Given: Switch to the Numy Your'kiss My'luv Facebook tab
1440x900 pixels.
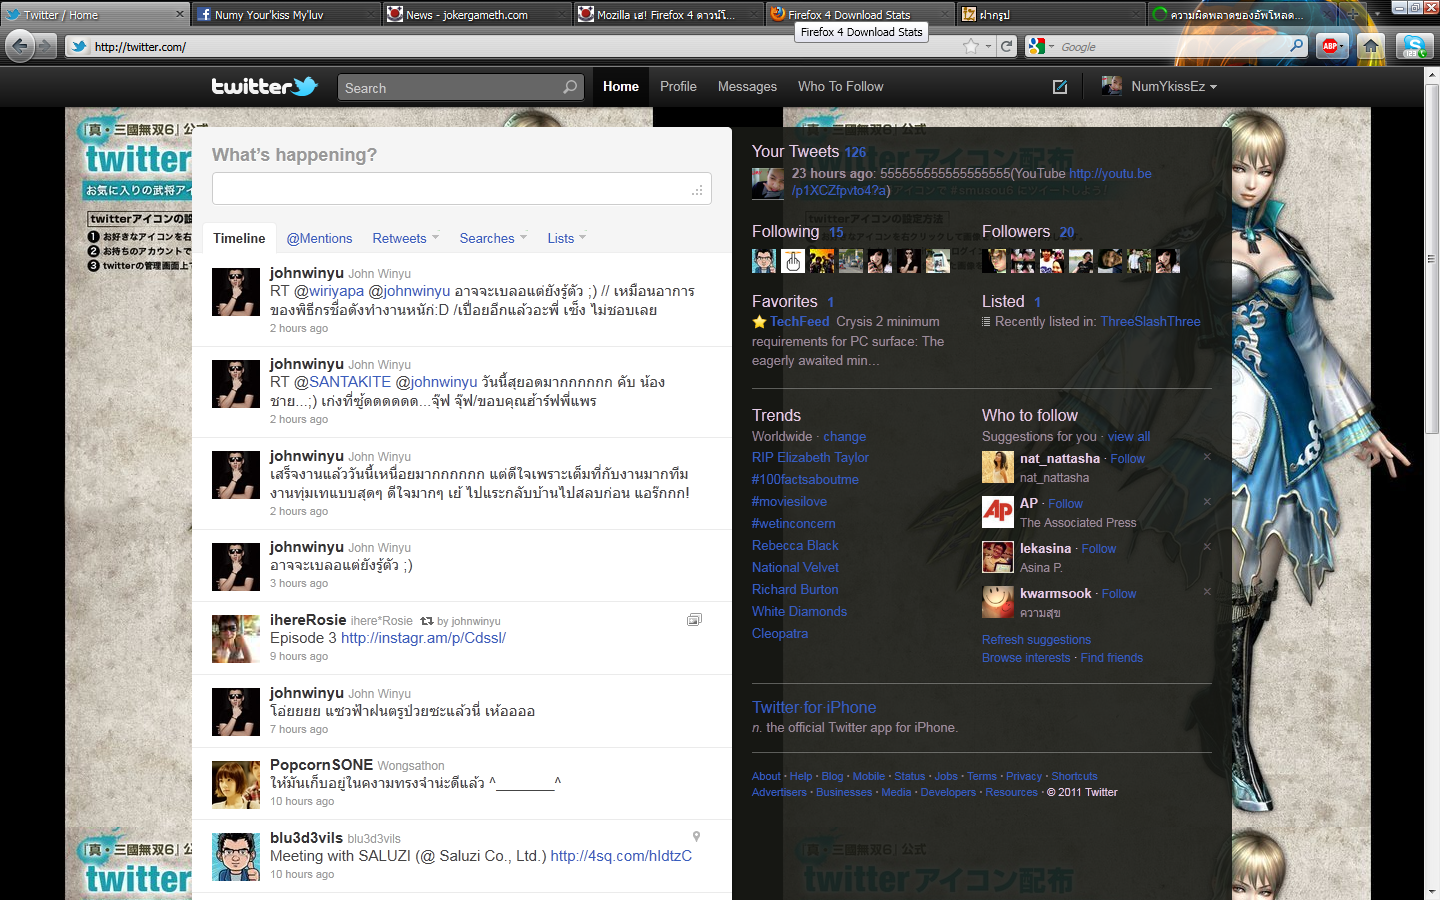Looking at the screenshot, I should tap(286, 14).
